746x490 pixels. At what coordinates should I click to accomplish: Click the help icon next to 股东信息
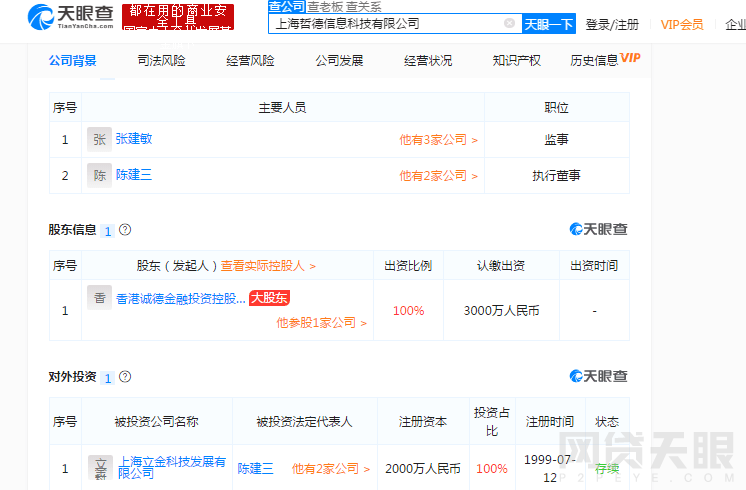coord(125,230)
